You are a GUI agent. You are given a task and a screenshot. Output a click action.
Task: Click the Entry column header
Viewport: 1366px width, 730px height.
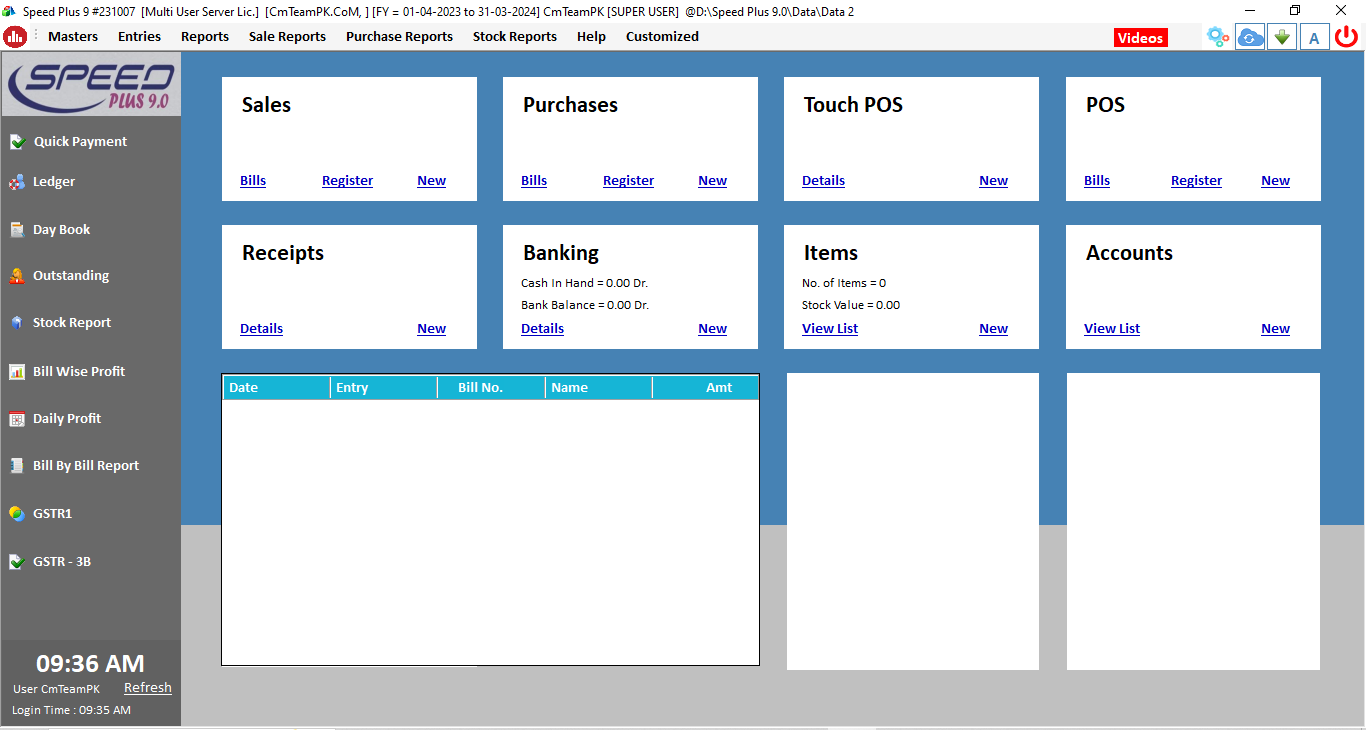click(384, 388)
